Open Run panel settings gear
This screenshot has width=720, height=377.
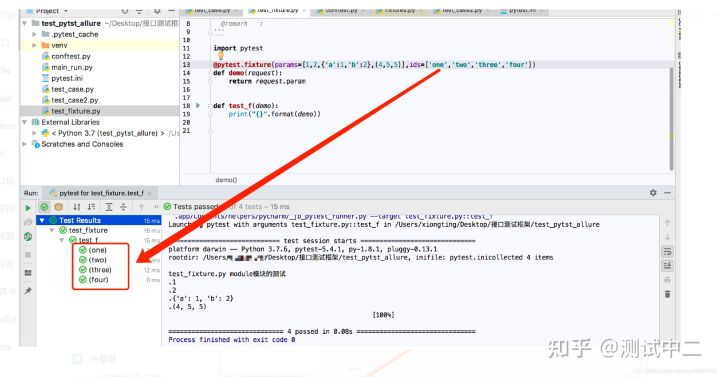[653, 193]
